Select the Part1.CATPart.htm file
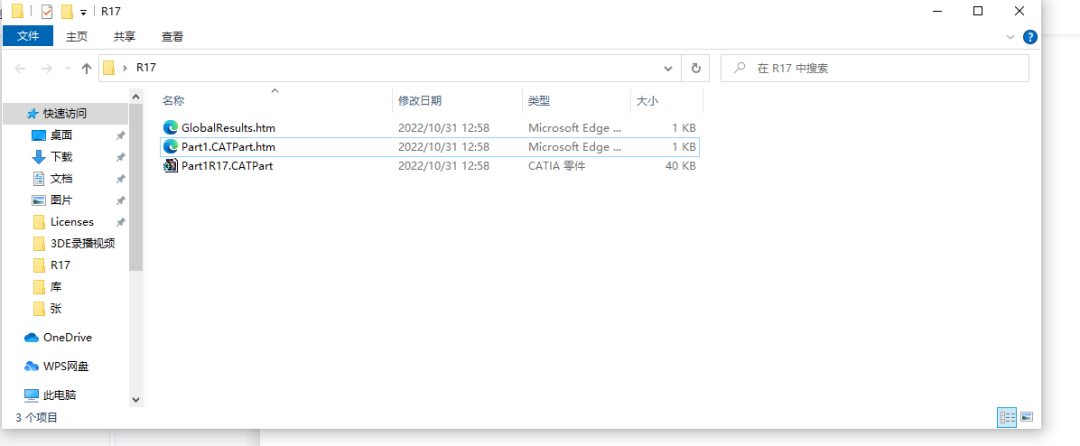Screen dimensions: 1080x446 tap(430, 147)
